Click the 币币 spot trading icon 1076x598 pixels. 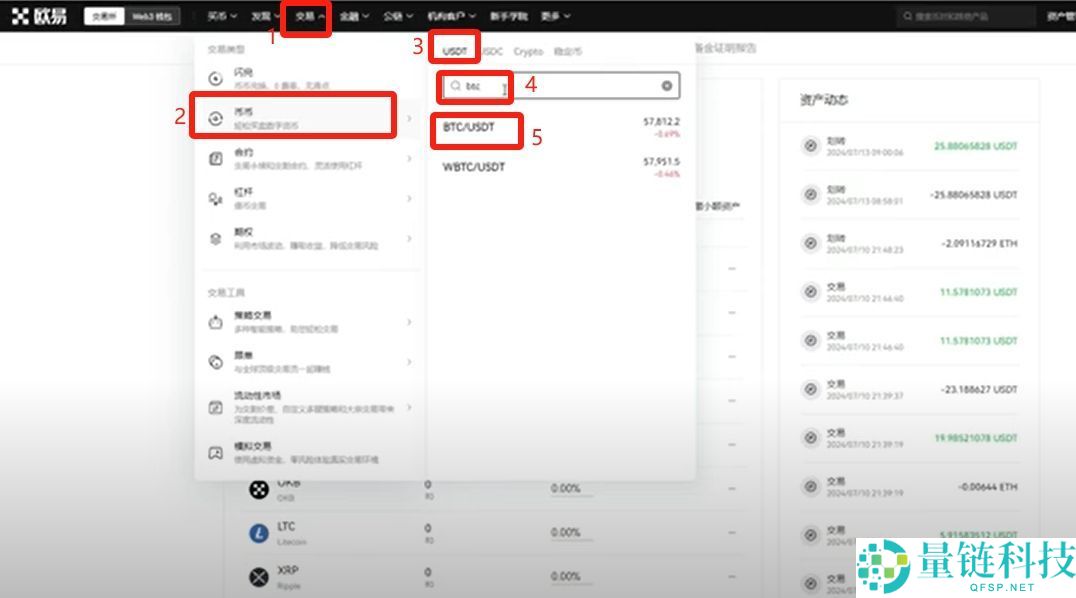[x=214, y=115]
